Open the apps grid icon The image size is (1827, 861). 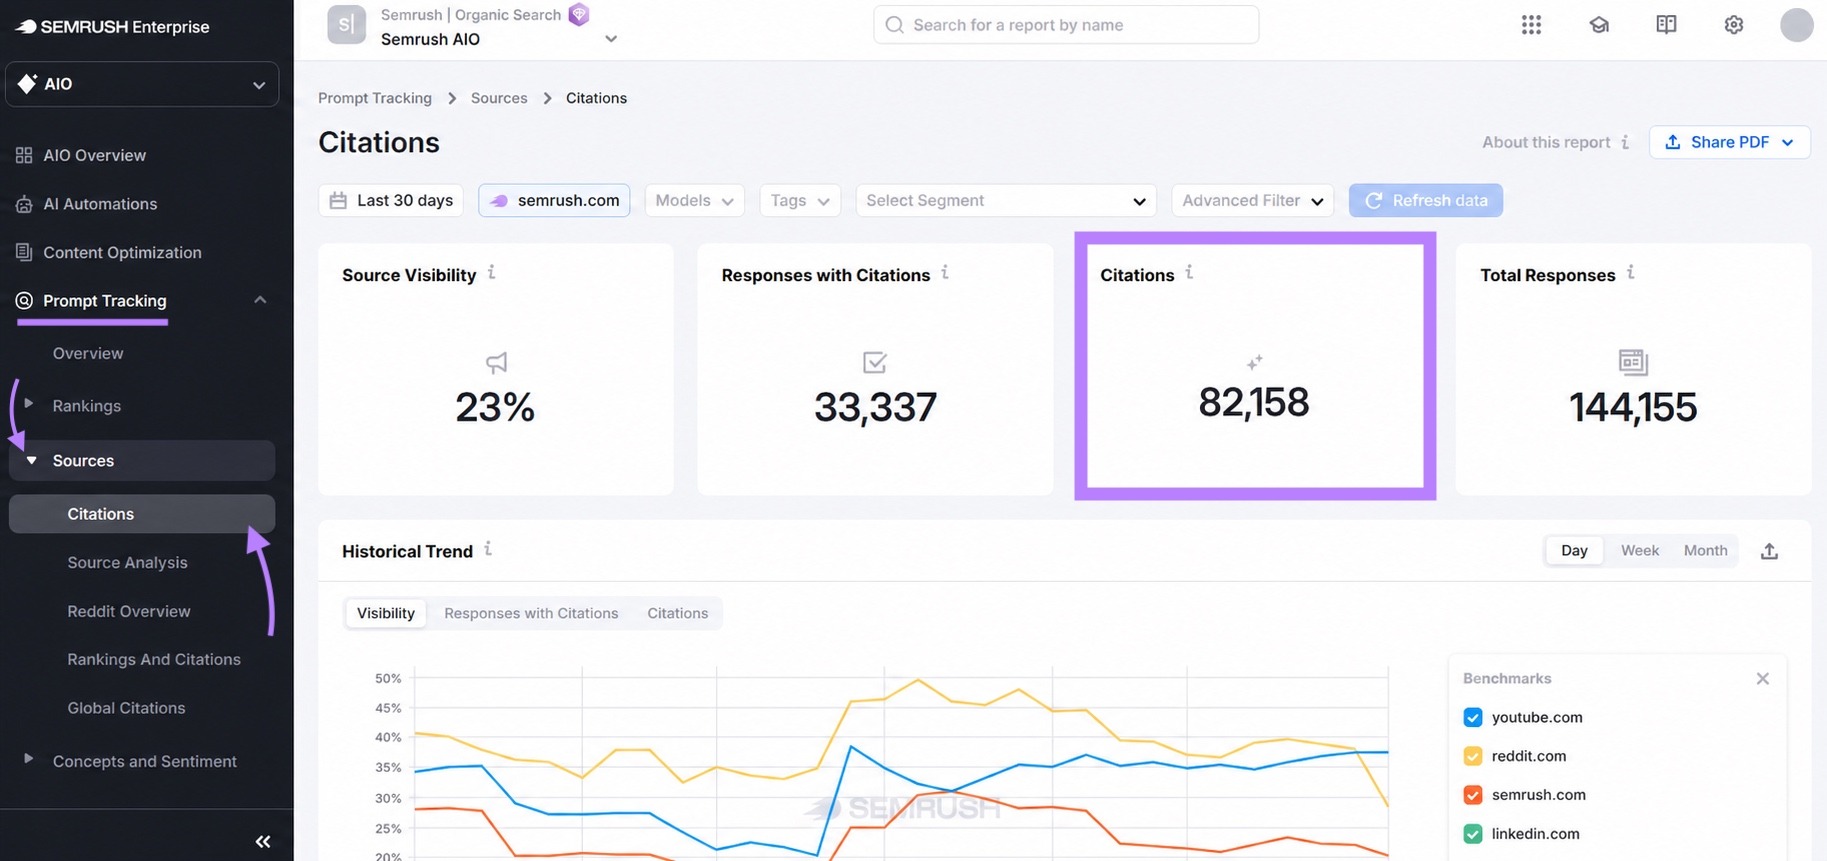tap(1531, 25)
